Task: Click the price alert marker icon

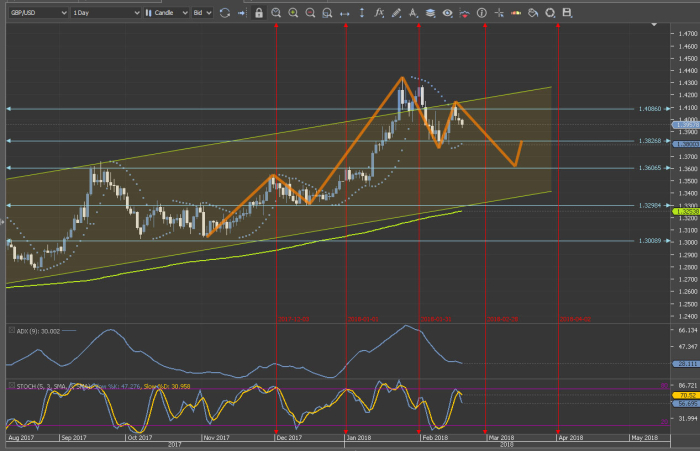Action: [464, 13]
